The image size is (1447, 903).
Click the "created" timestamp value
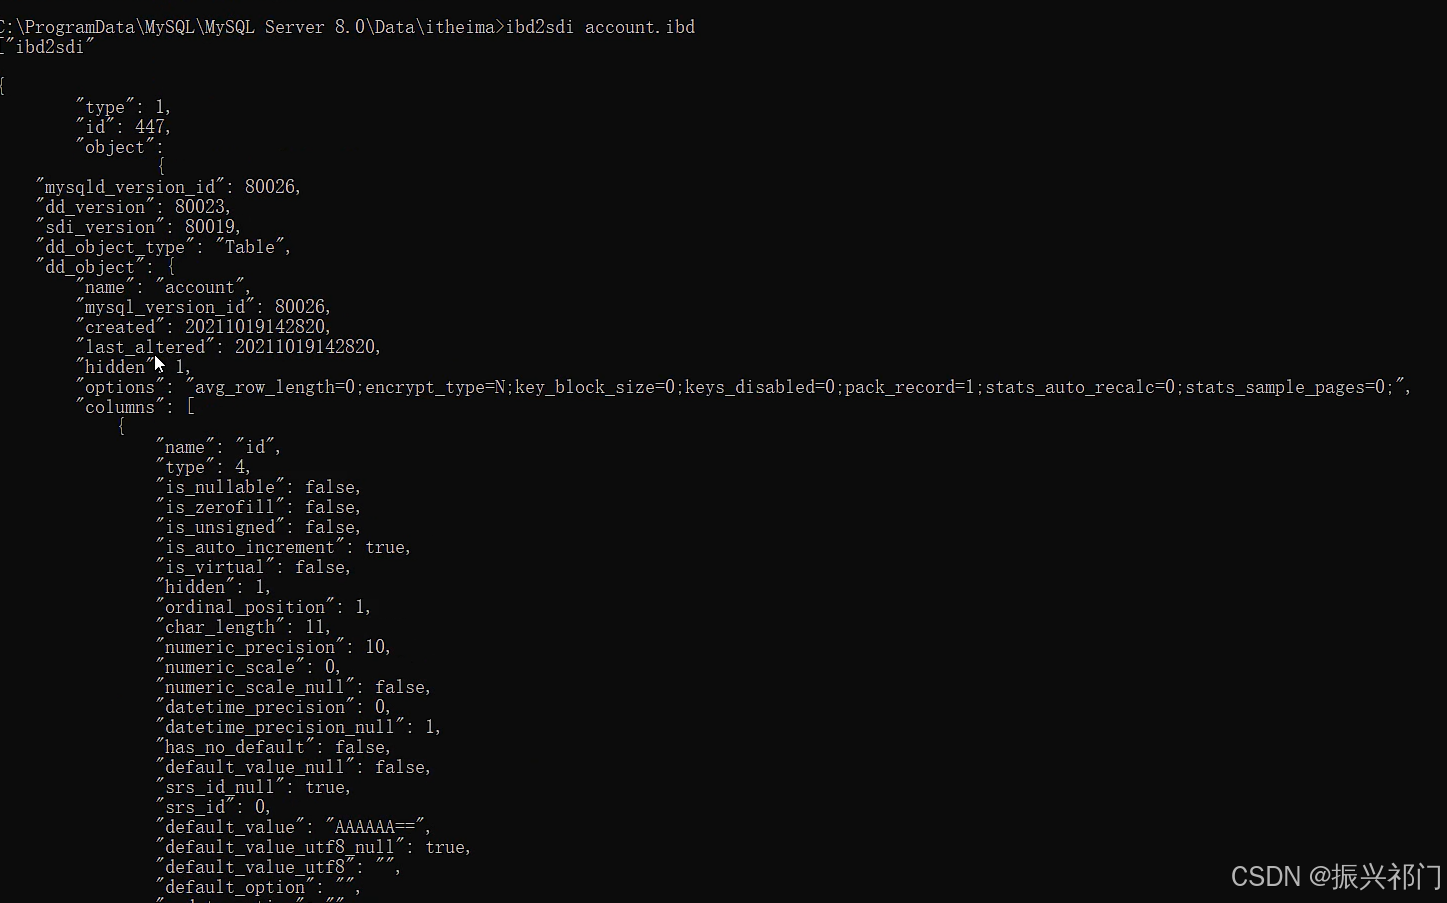[257, 327]
